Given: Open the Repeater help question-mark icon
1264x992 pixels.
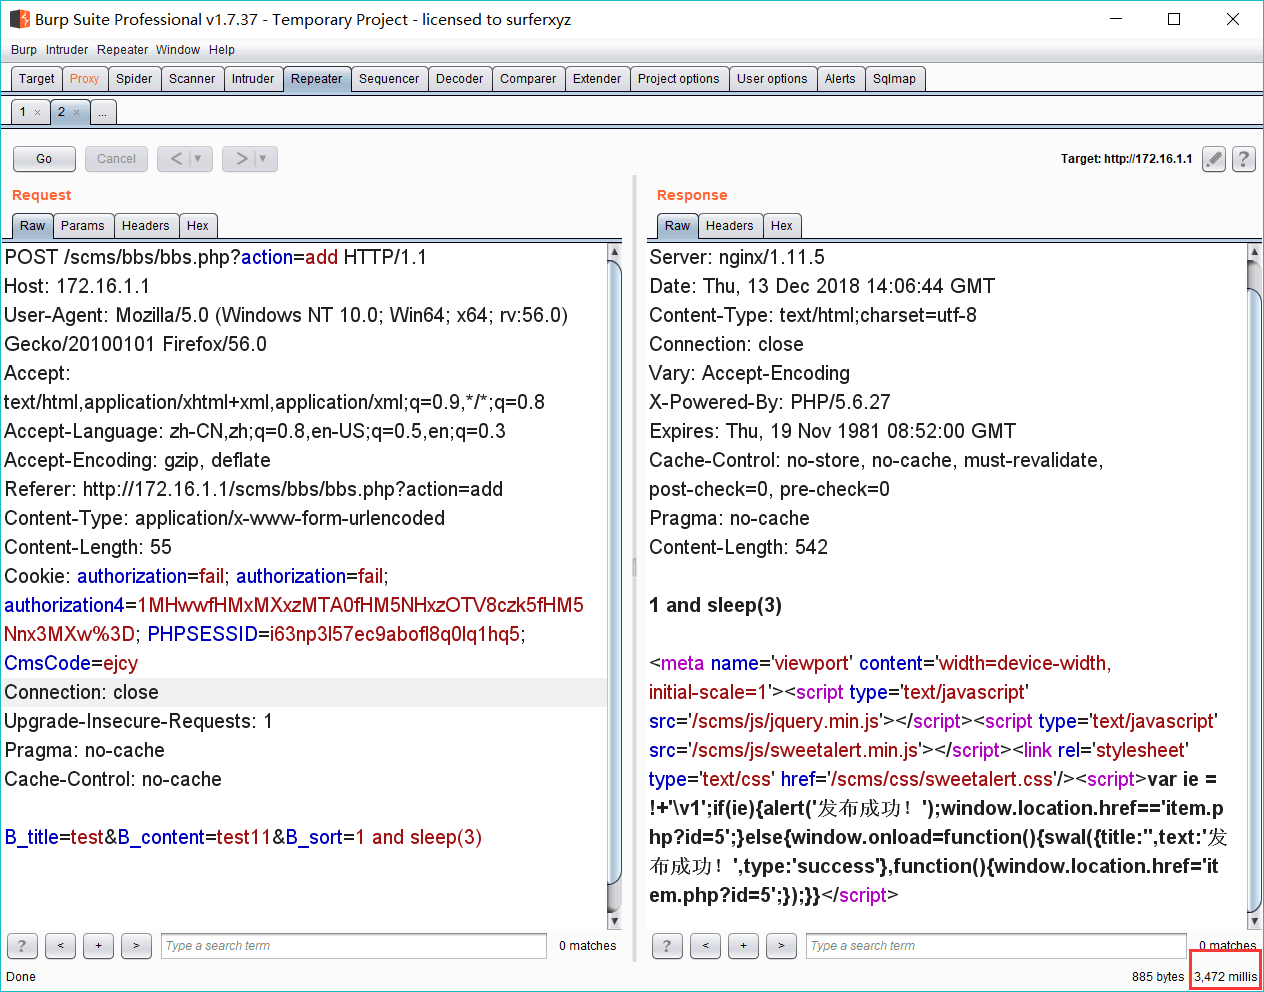Looking at the screenshot, I should point(1244,159).
